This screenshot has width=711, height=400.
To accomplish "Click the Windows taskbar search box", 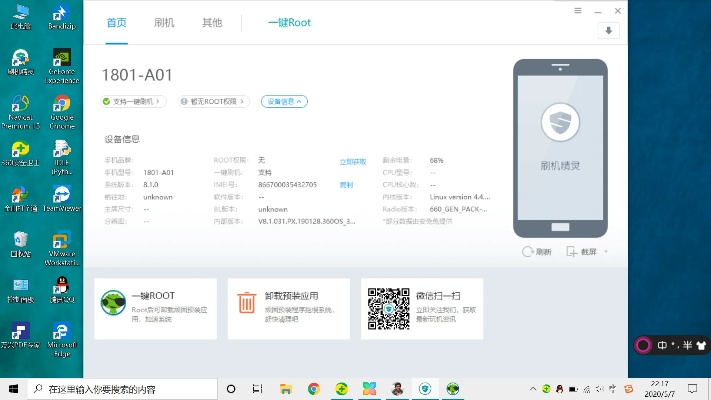I will (120, 388).
